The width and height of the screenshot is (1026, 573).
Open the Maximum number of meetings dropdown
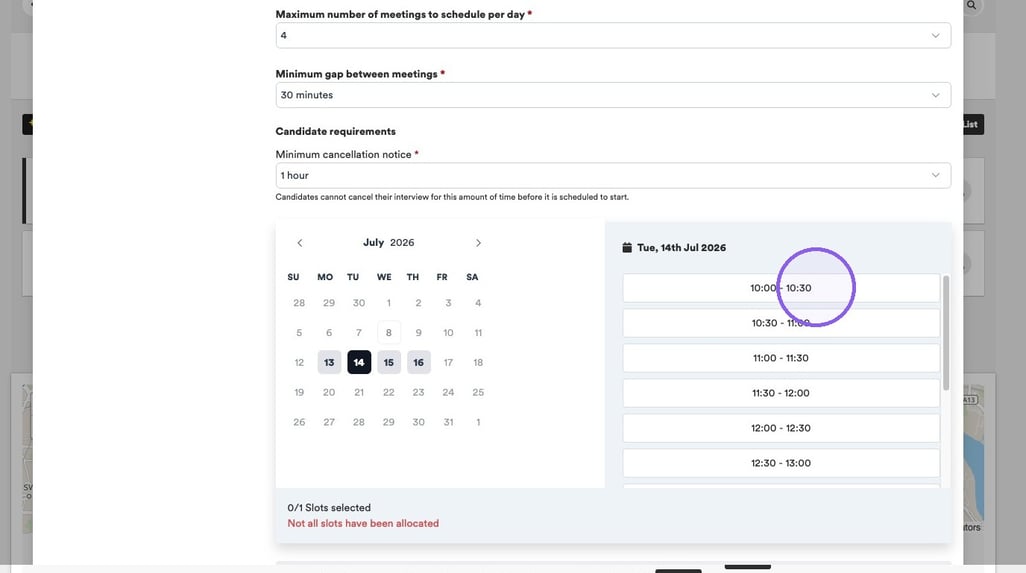point(613,35)
